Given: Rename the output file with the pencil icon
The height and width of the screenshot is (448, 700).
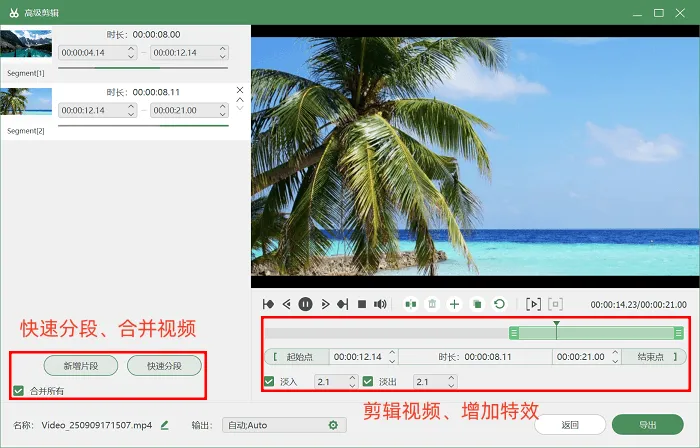Looking at the screenshot, I should point(164,425).
